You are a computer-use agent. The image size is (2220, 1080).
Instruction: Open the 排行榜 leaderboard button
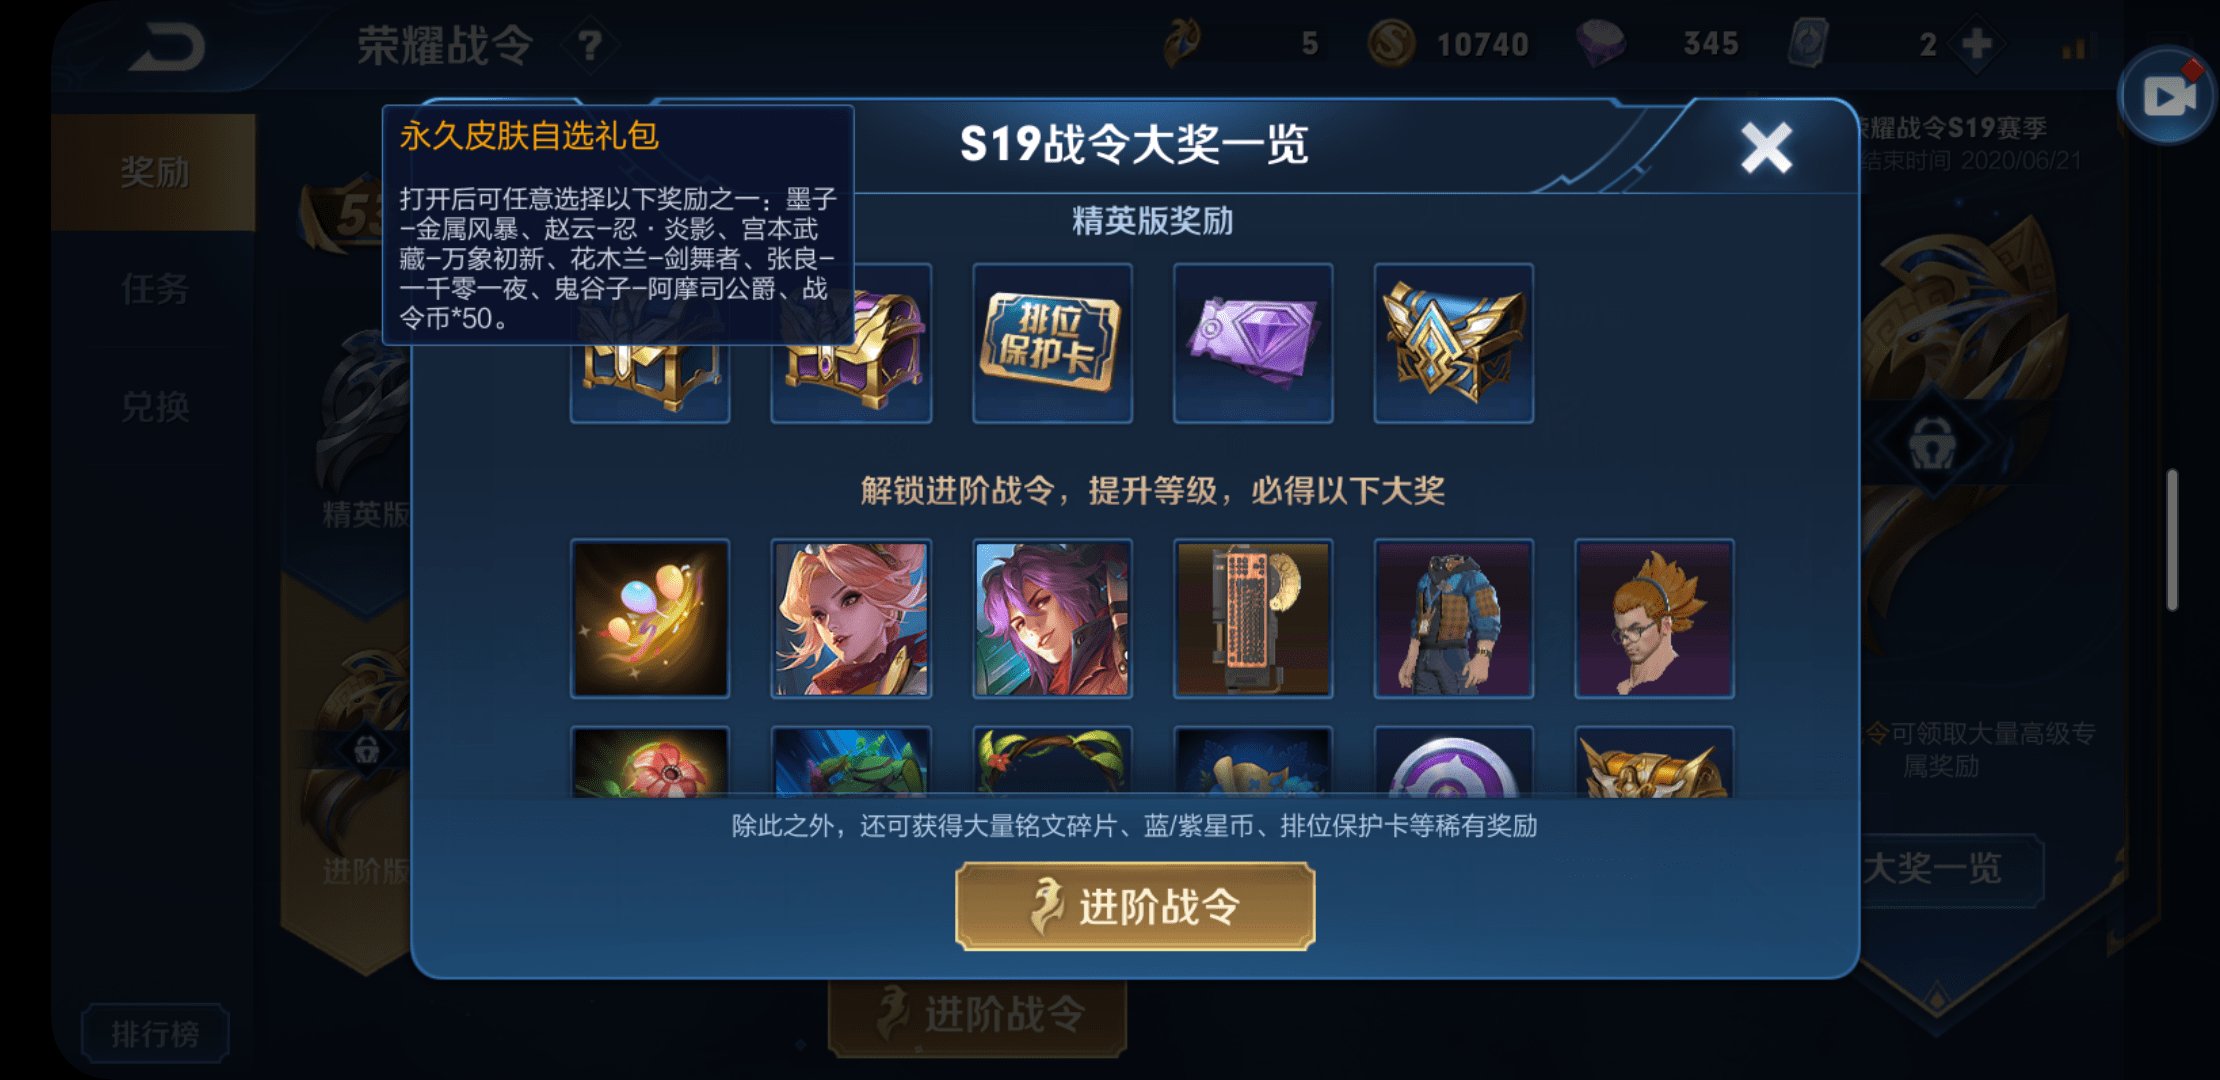[155, 1033]
